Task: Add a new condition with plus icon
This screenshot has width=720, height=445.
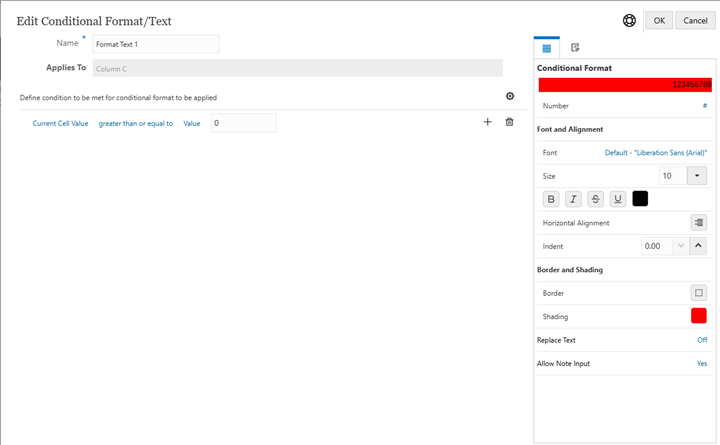Action: coord(488,122)
